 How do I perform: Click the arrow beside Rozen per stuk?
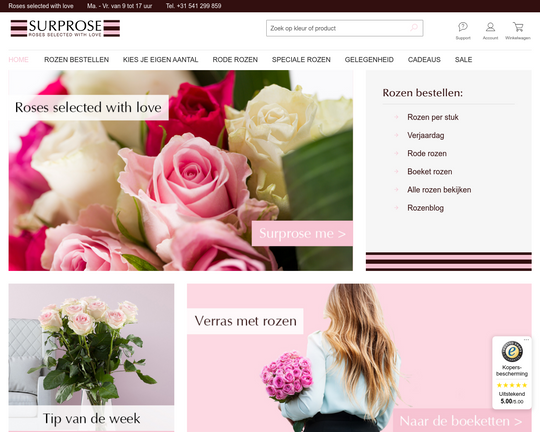pyautogui.click(x=396, y=117)
